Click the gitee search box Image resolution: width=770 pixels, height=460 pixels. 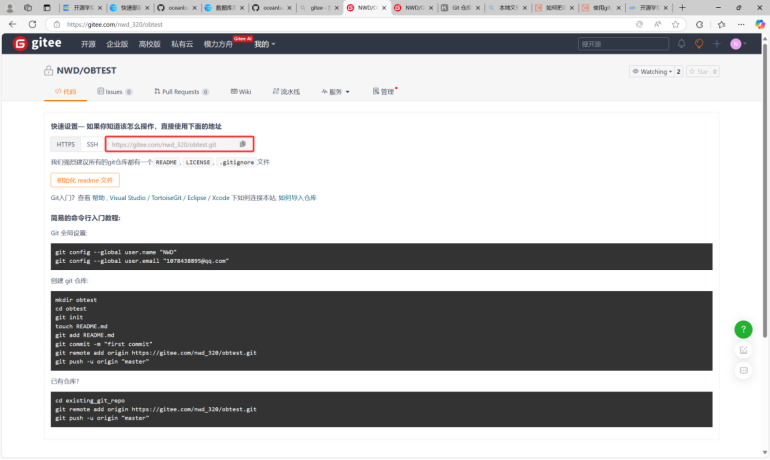point(623,44)
